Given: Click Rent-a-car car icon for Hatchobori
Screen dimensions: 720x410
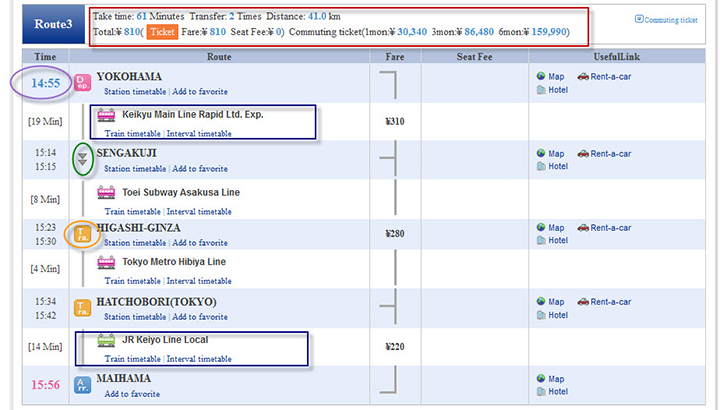Looking at the screenshot, I should pyautogui.click(x=583, y=302).
